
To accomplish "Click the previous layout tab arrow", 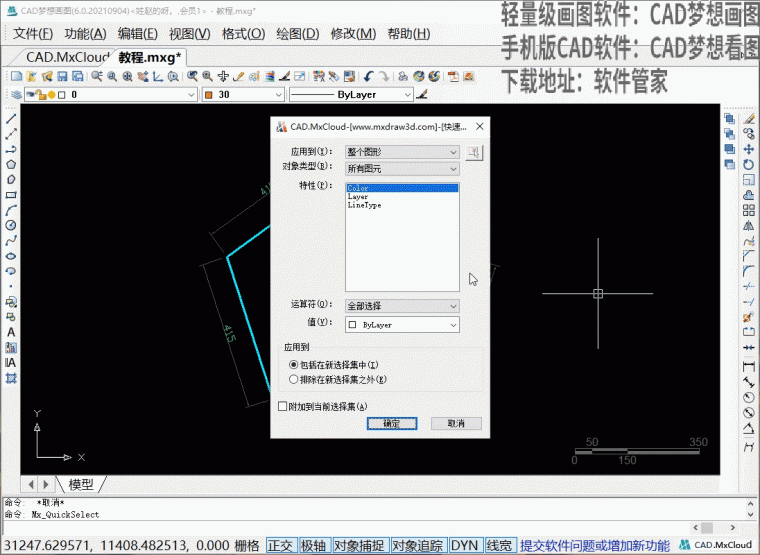I will 31,484.
